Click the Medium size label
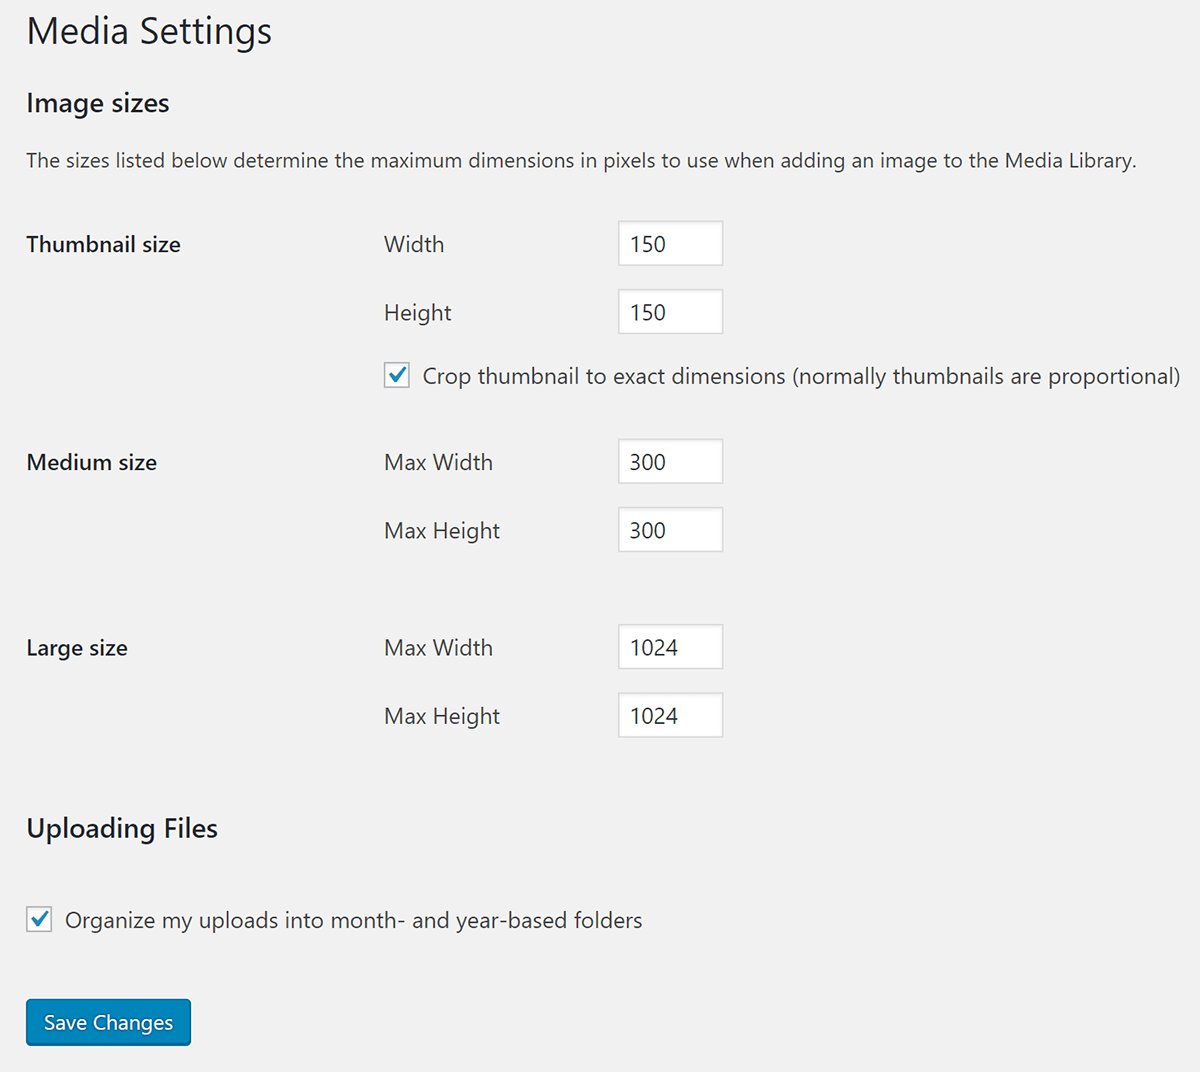Screen dimensions: 1200x1072 tap(91, 462)
